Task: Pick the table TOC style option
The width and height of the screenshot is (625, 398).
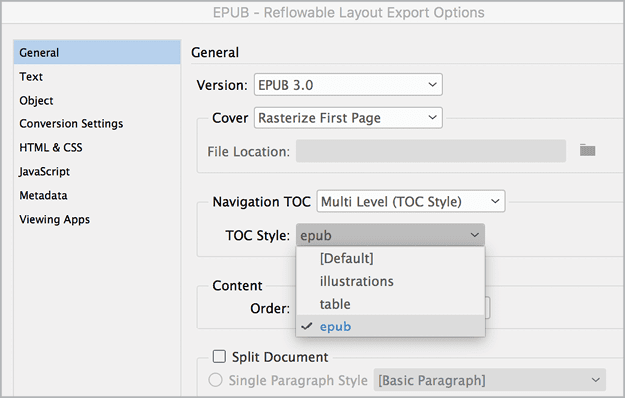Action: tap(390, 304)
